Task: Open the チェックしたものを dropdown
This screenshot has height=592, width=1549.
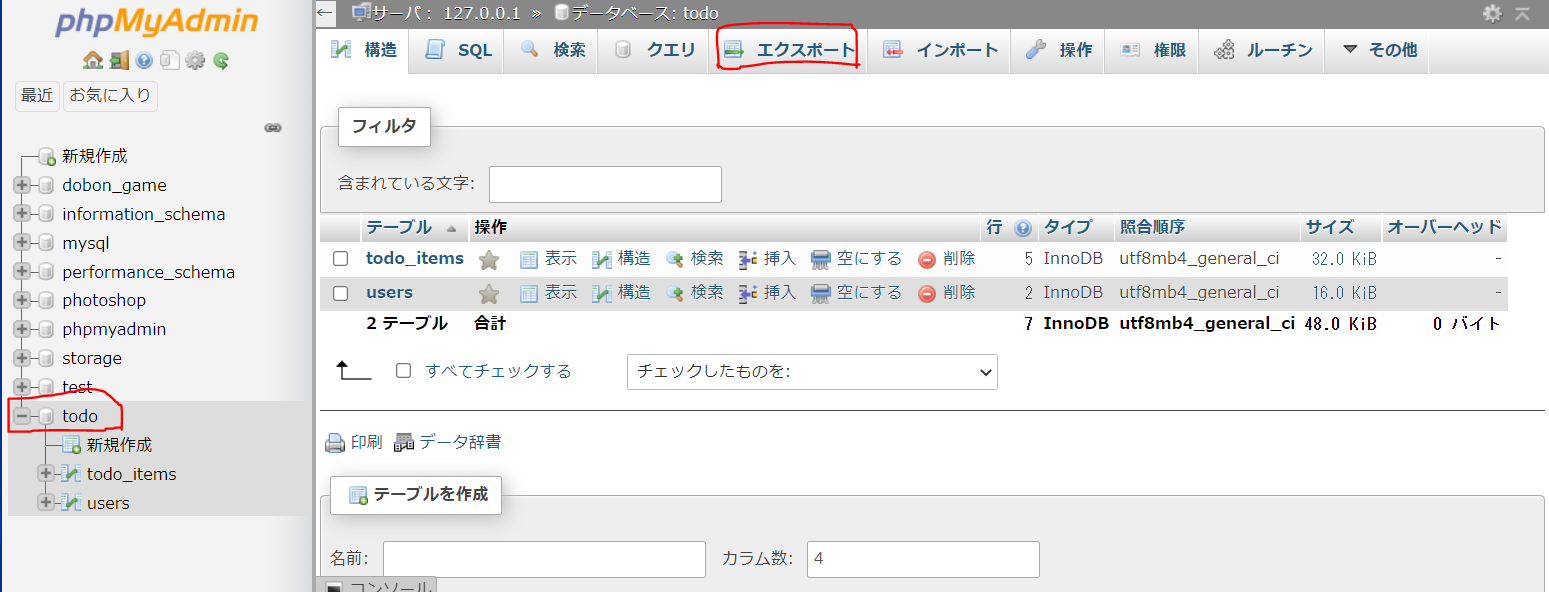Action: tap(811, 371)
